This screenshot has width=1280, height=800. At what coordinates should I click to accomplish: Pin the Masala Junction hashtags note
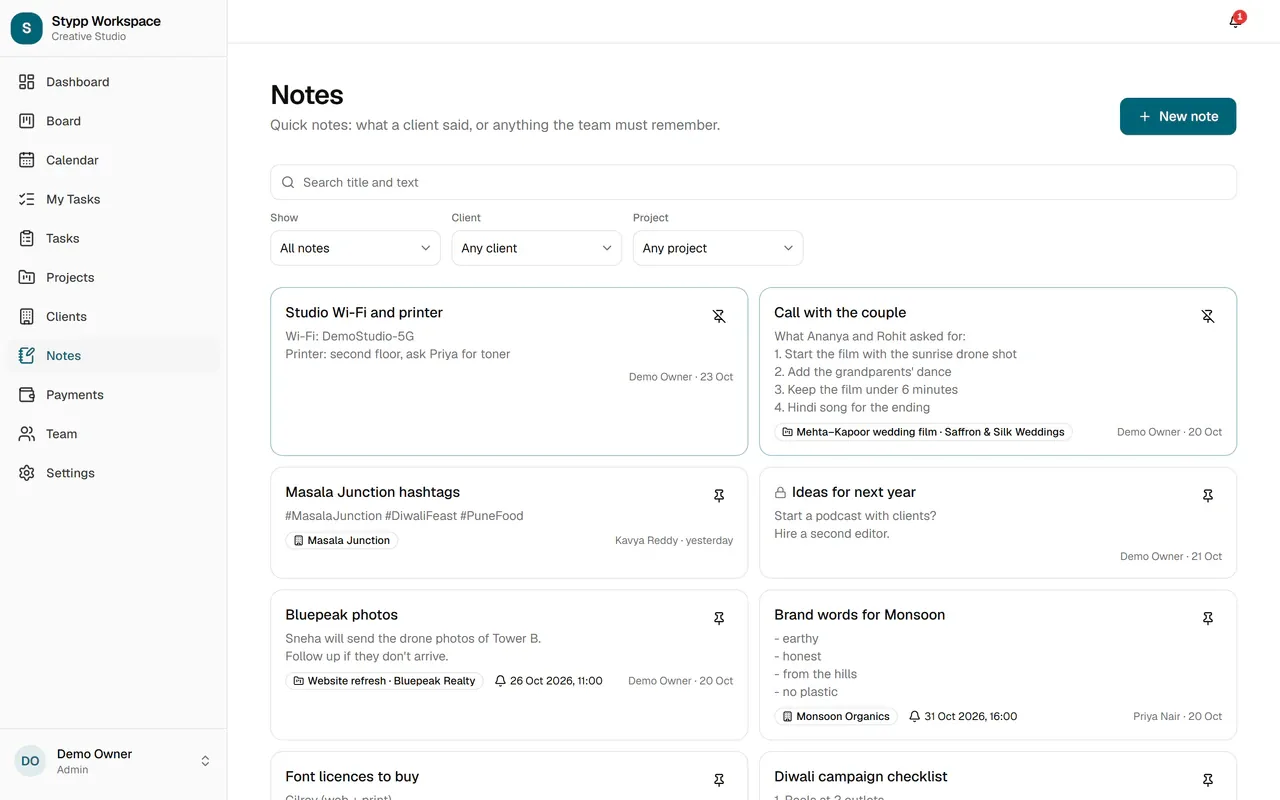click(719, 496)
